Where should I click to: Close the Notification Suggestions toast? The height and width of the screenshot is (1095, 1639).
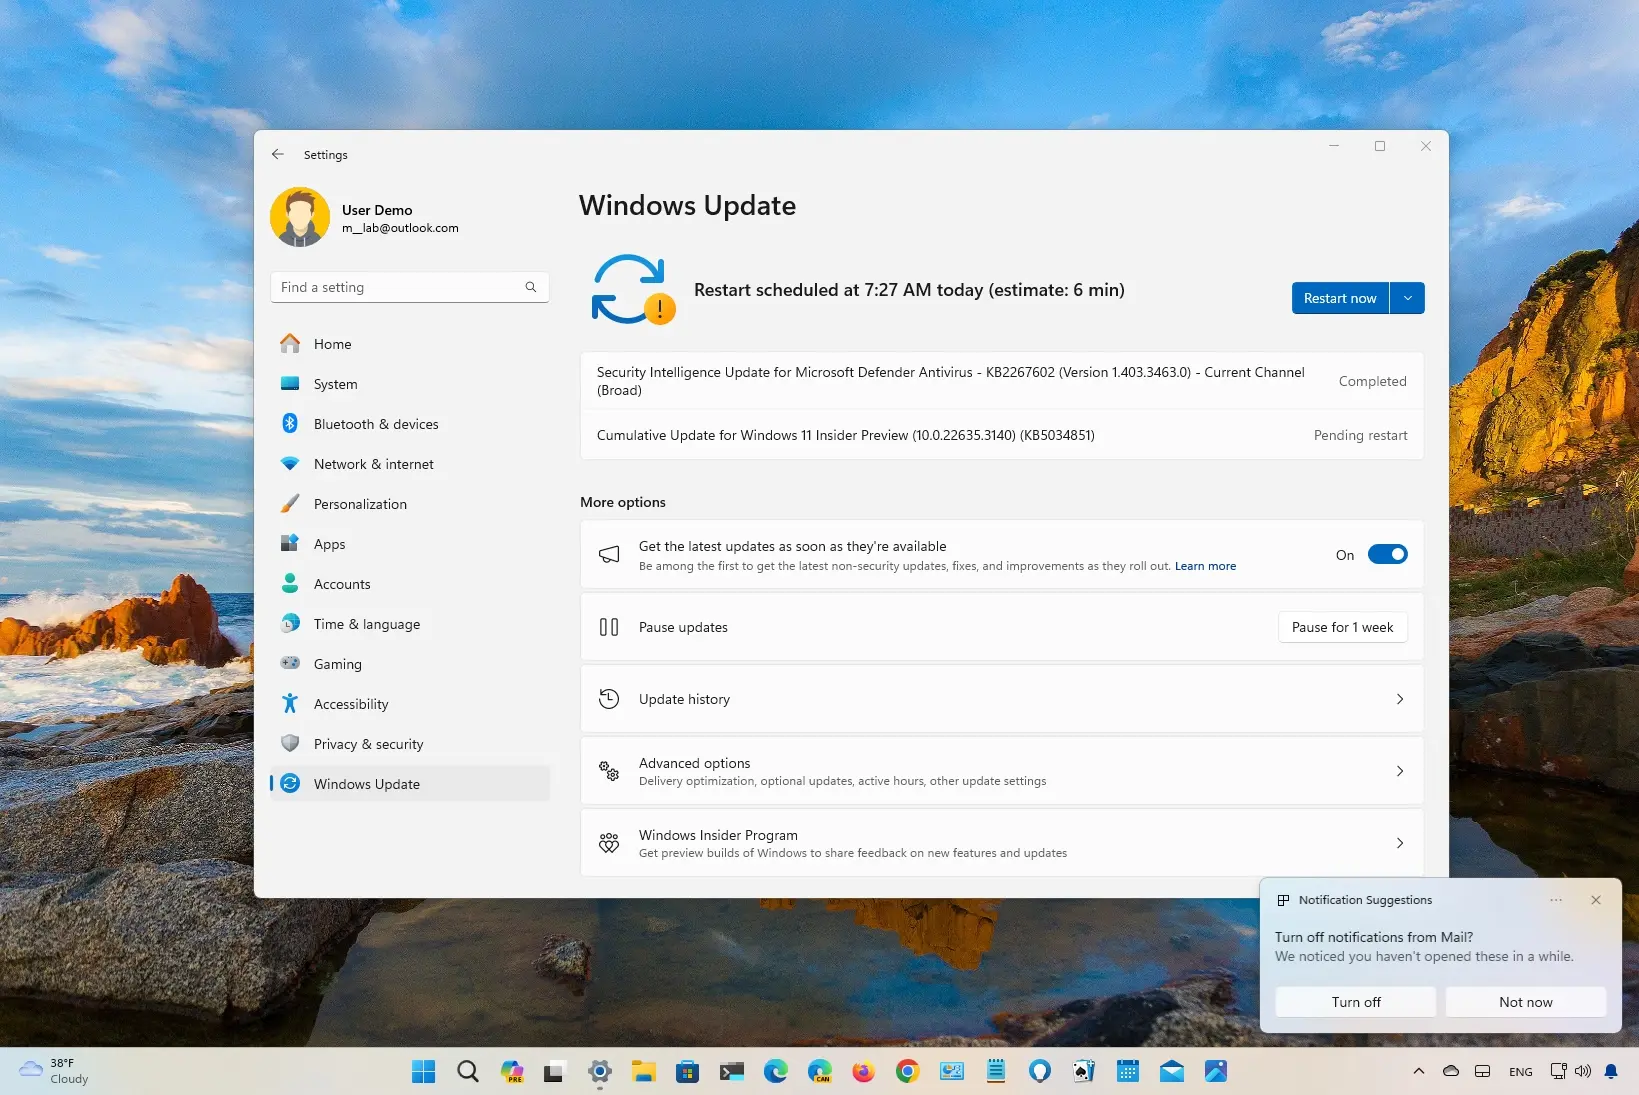click(1596, 900)
